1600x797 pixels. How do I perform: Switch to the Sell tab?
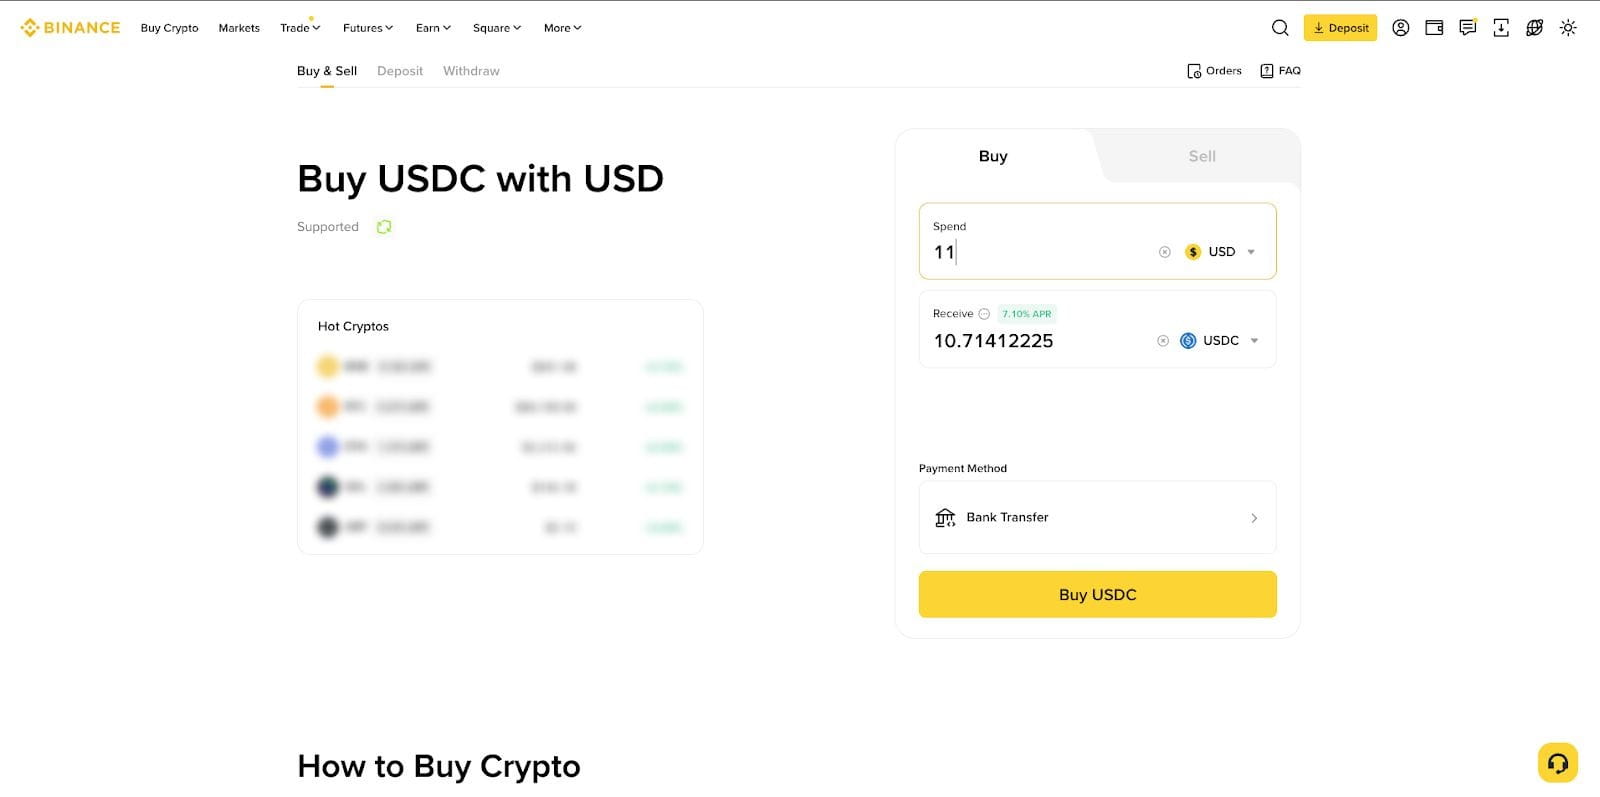point(1201,156)
